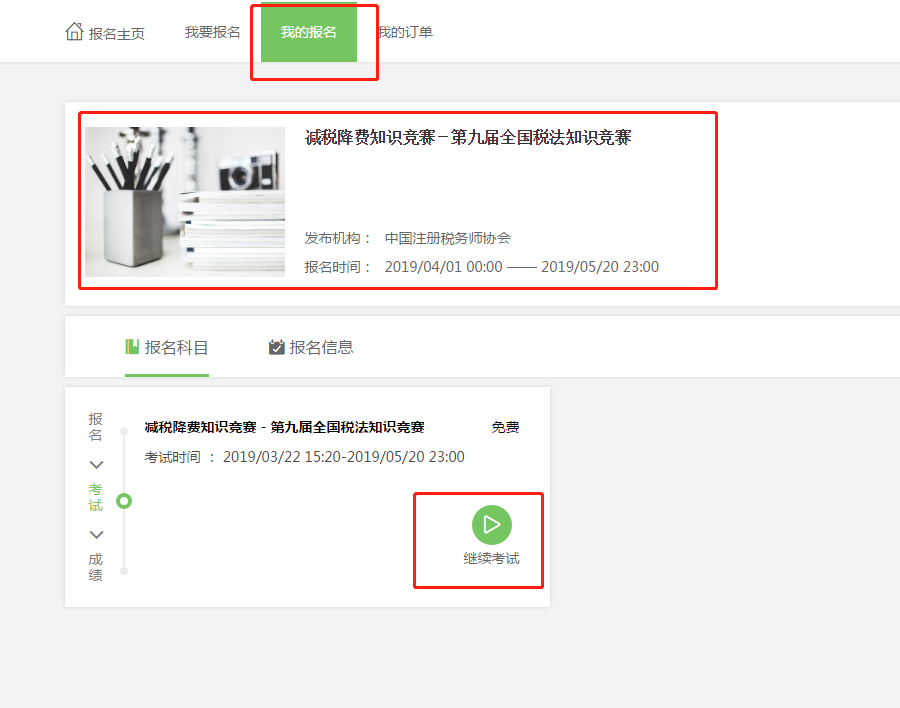Click the 减税降费知识竞赛 contest title heading
Viewport: 900px width, 708px height.
pos(468,137)
